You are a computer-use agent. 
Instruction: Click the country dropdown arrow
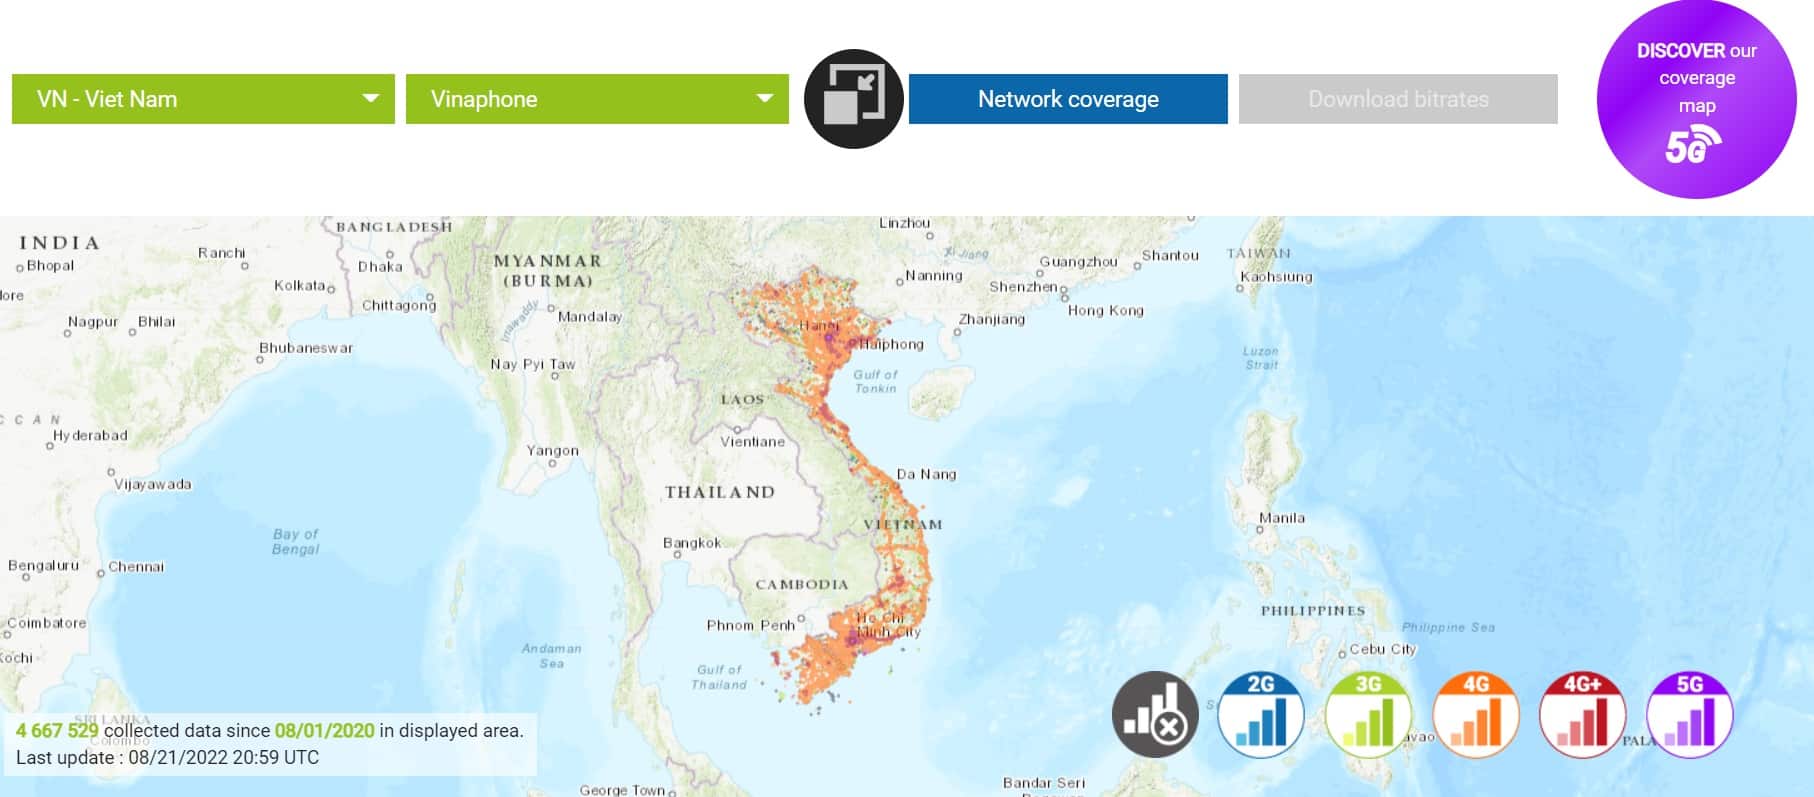point(370,99)
